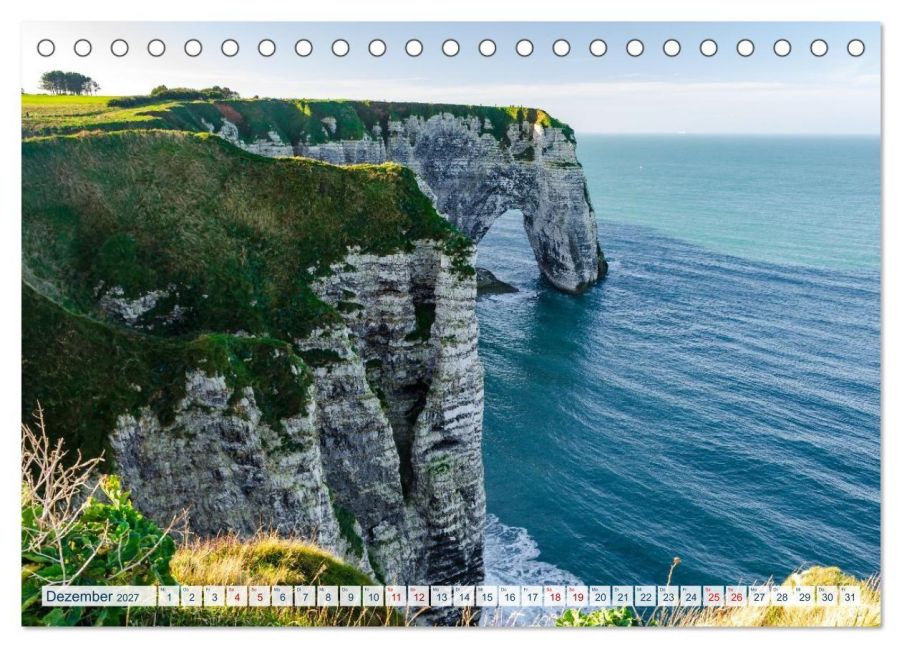Select day 28 in the calendar strip
This screenshot has height=648, width=902.
[782, 597]
